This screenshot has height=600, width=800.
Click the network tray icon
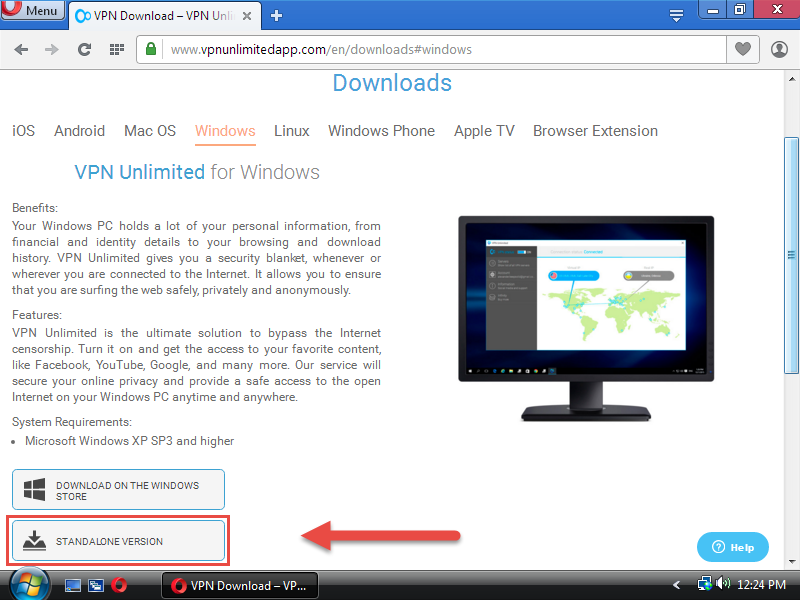(x=705, y=584)
